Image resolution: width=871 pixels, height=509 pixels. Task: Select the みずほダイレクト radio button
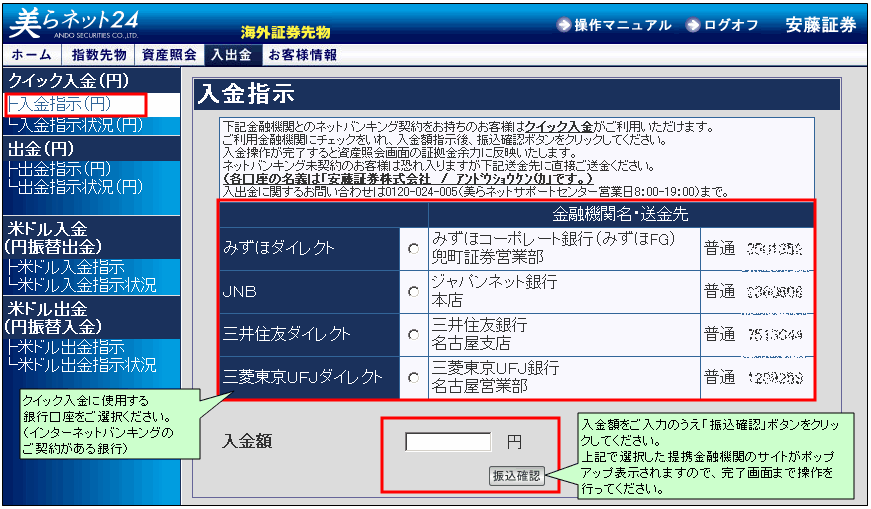(x=413, y=248)
